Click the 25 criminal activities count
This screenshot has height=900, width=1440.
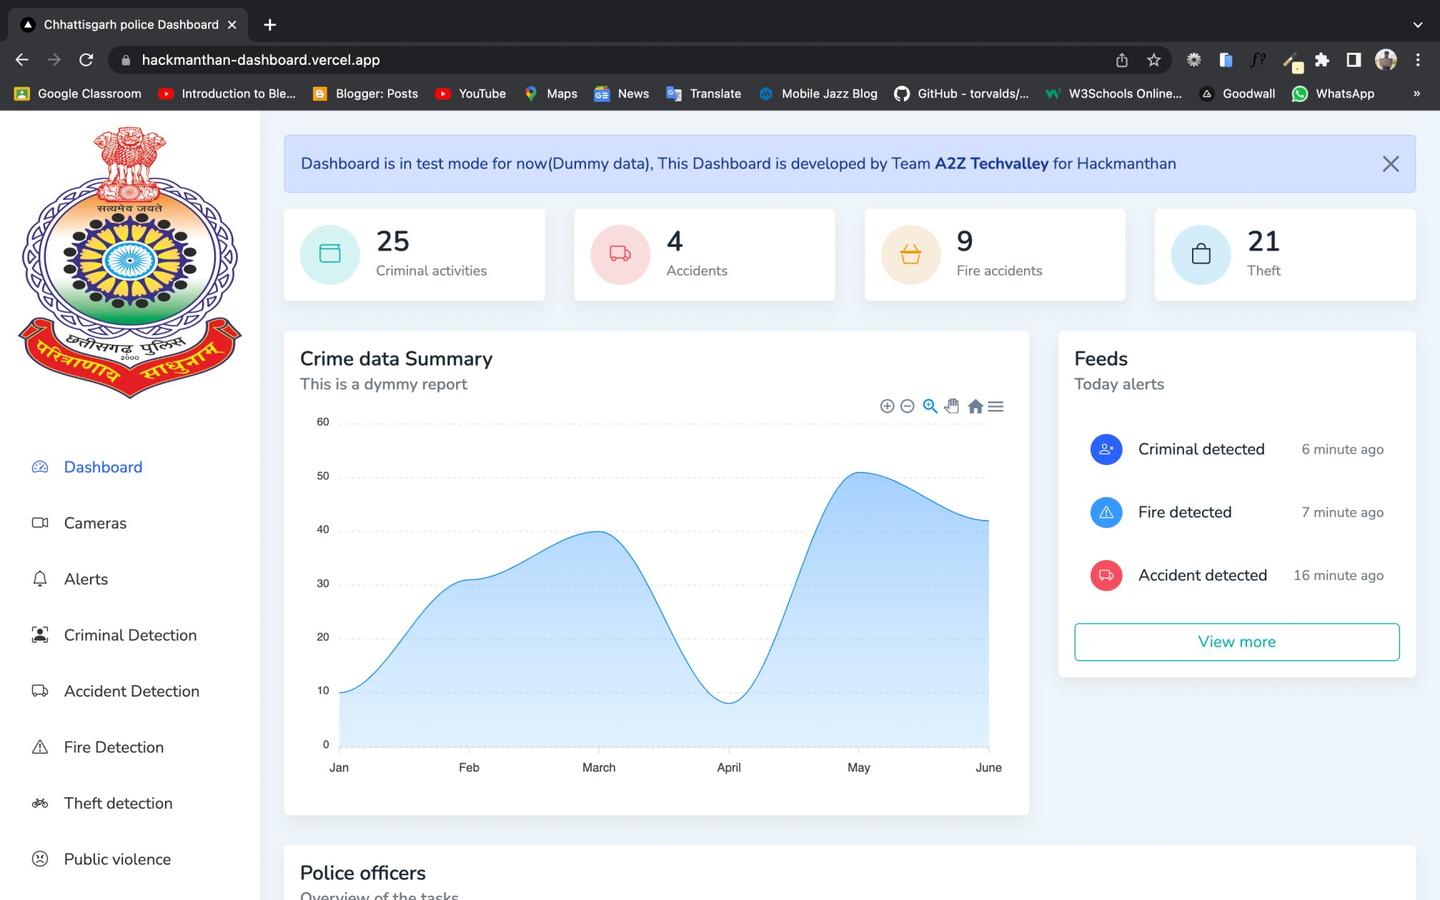pyautogui.click(x=393, y=241)
